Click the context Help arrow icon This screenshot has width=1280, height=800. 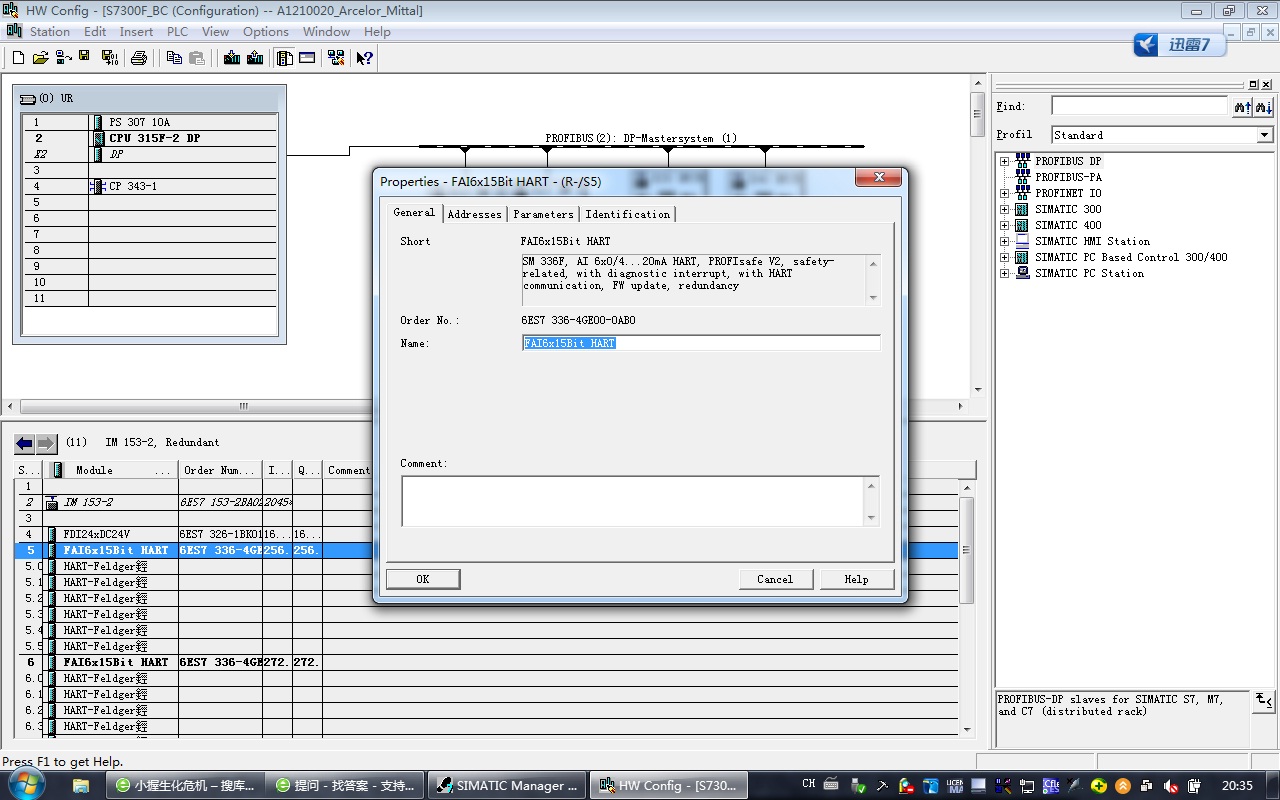[x=365, y=58]
